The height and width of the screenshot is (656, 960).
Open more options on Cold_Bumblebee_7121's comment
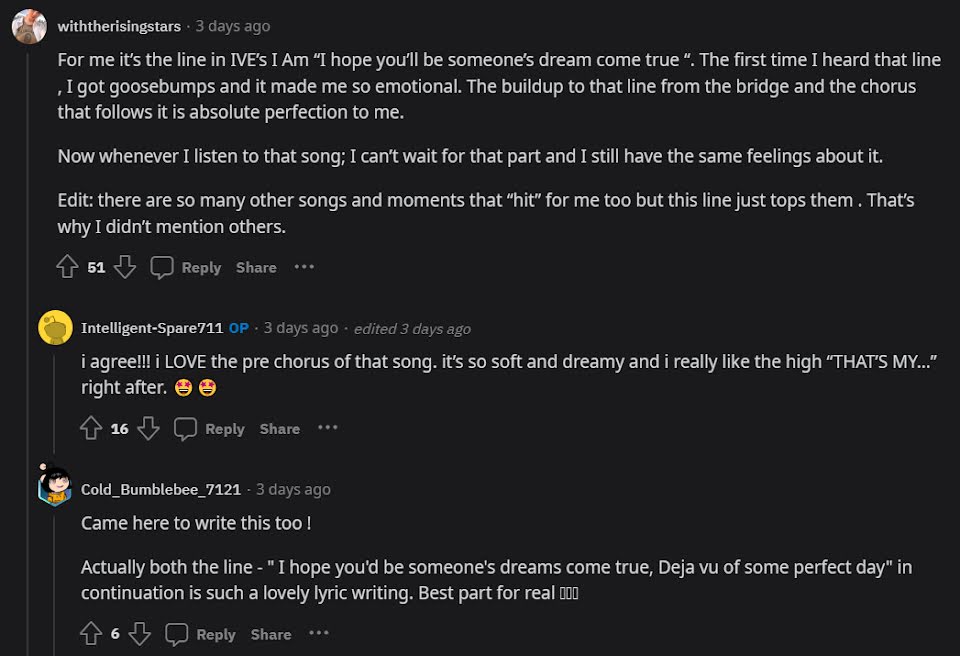[x=319, y=634]
